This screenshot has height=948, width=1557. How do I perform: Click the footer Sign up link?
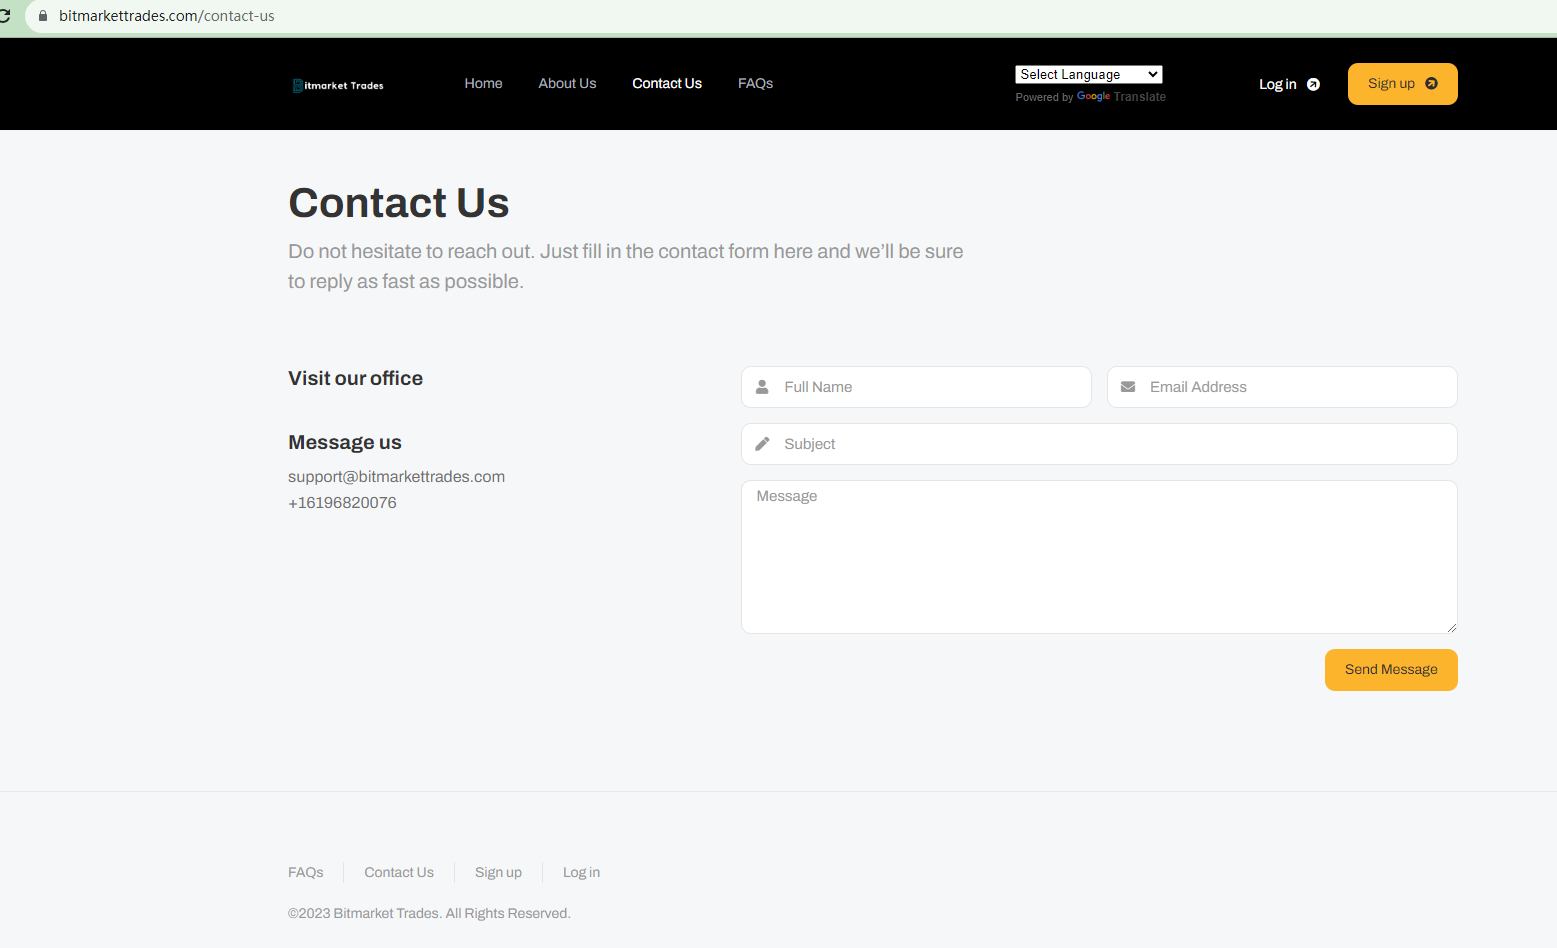point(498,873)
